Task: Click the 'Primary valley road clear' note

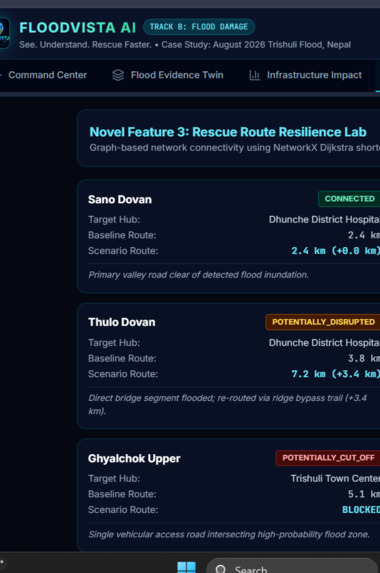Action: [198, 275]
